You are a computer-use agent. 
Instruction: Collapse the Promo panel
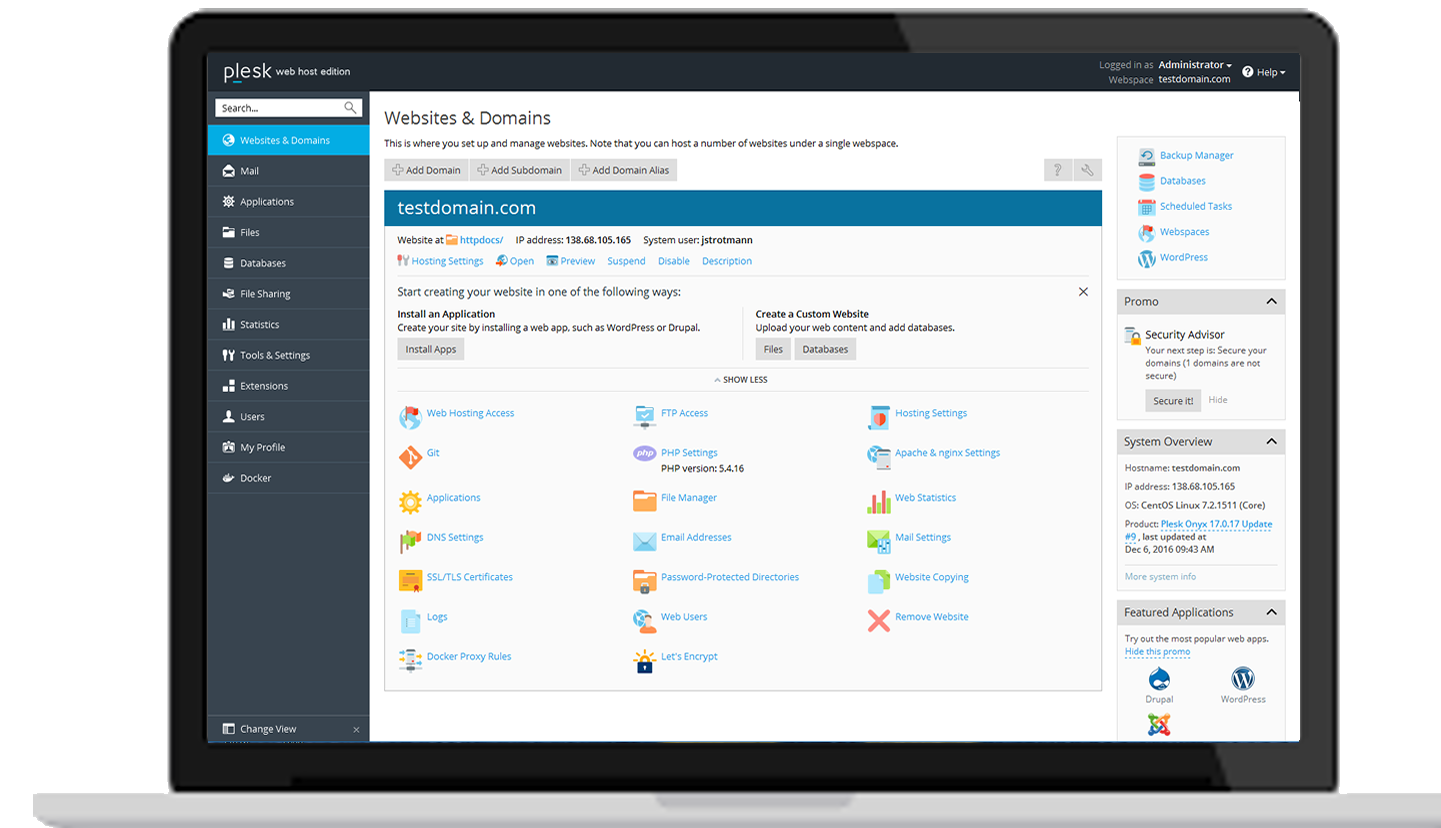(x=1271, y=301)
